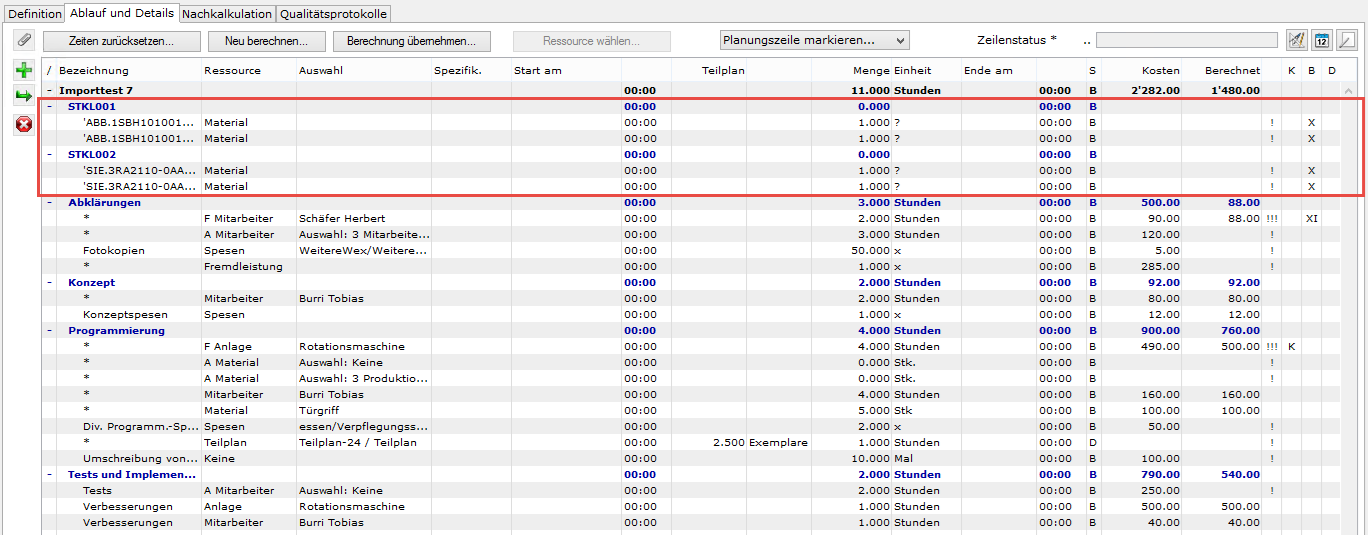Delete row using the red X icon

(24, 124)
